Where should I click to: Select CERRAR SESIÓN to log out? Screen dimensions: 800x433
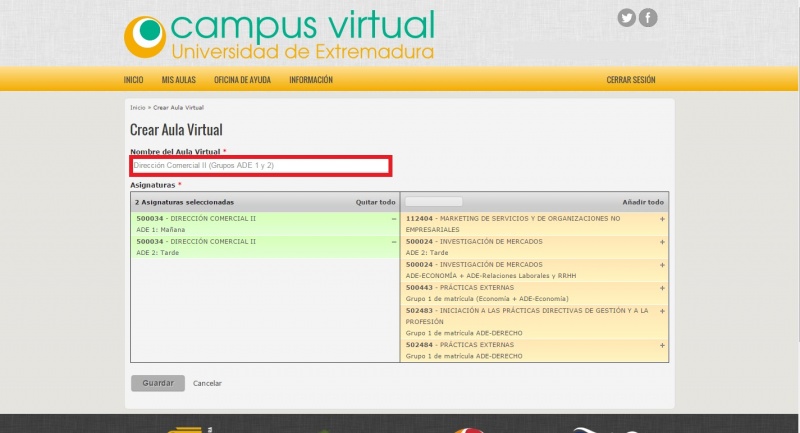pyautogui.click(x=631, y=80)
